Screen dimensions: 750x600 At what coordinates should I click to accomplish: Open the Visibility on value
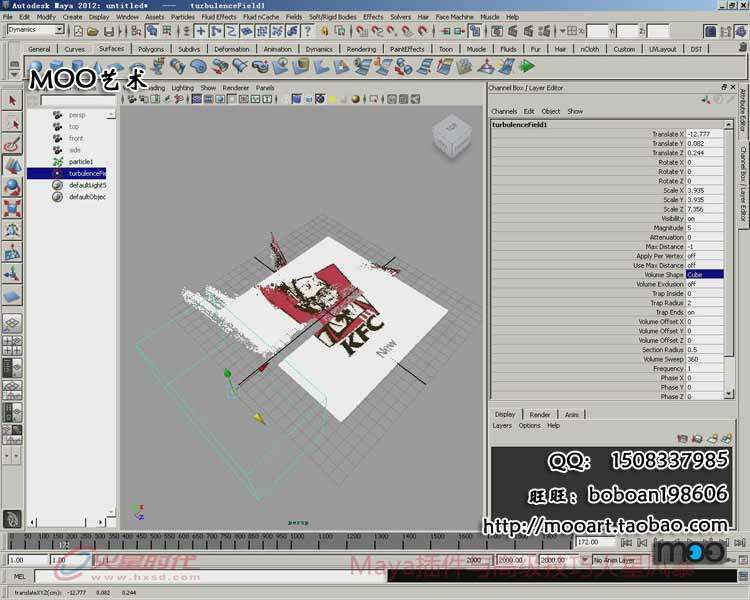[705, 219]
